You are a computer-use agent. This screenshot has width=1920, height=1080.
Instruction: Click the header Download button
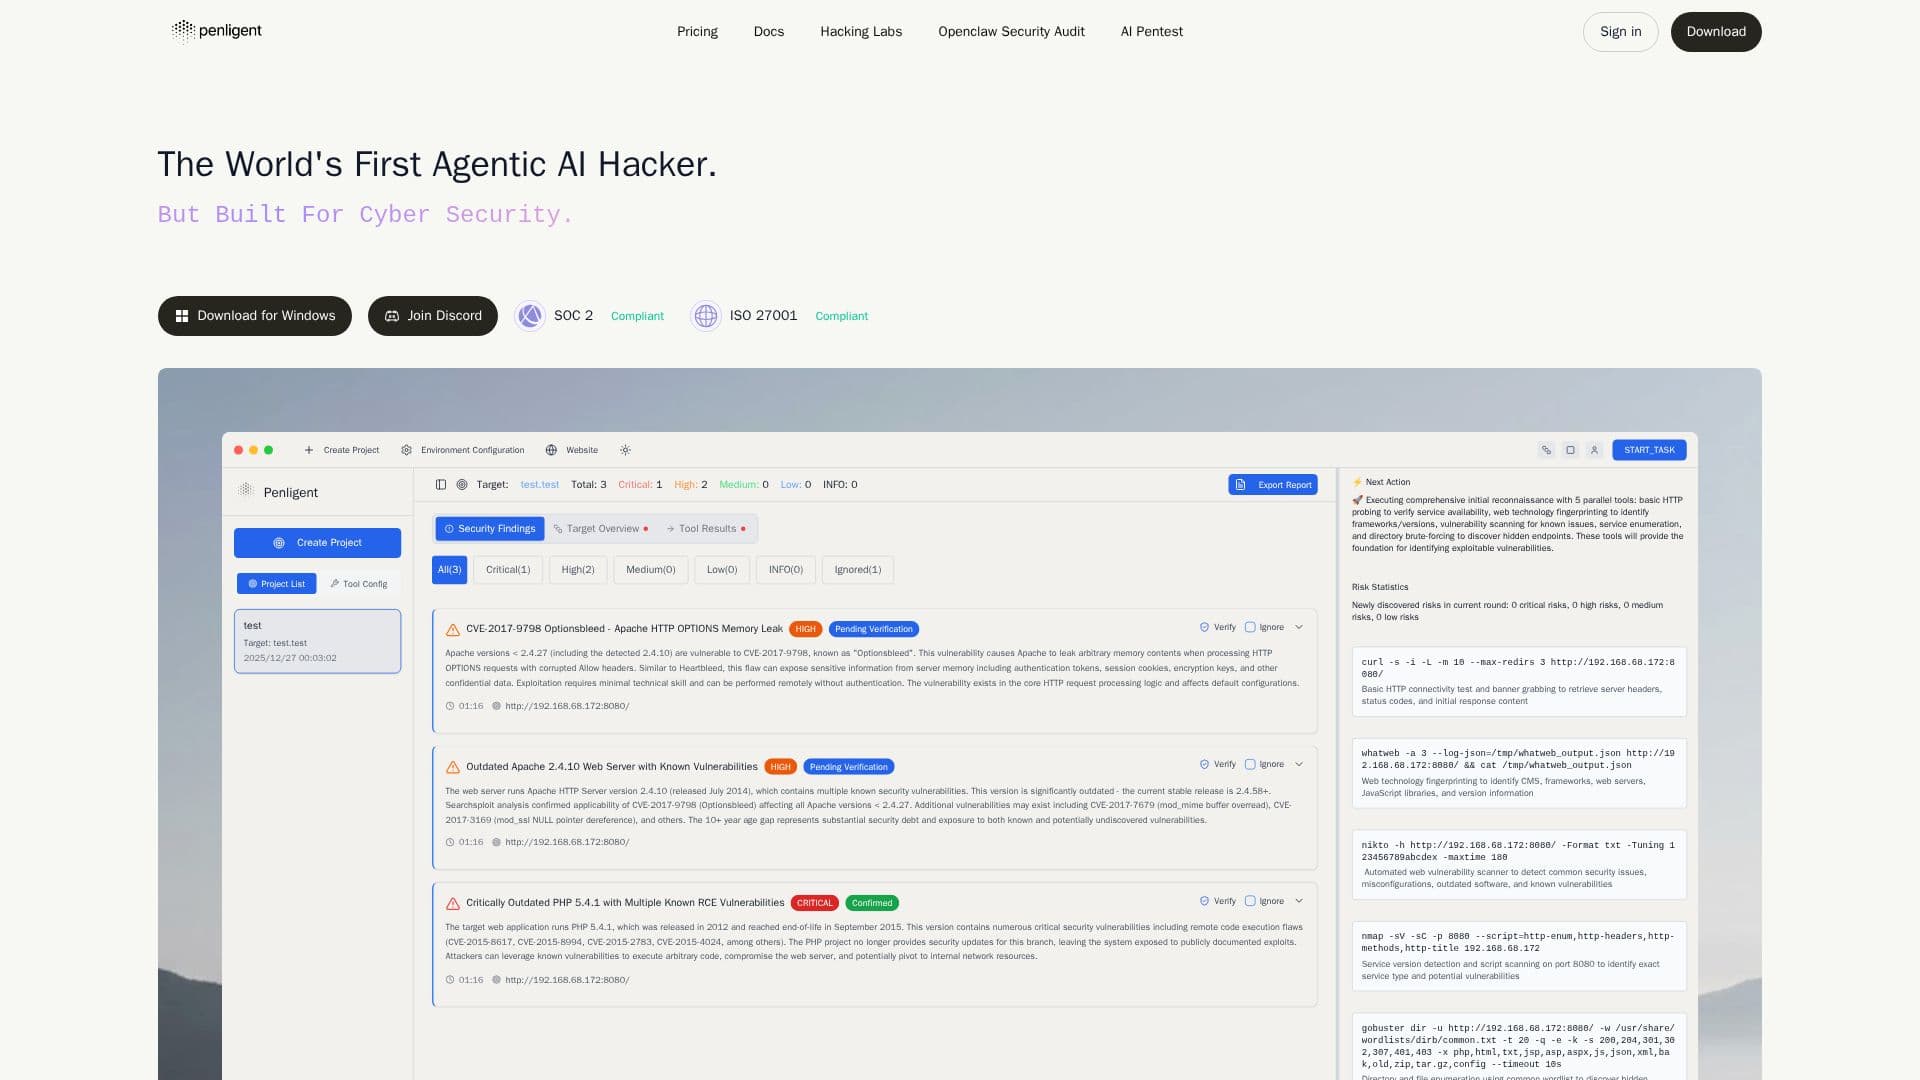(1716, 32)
